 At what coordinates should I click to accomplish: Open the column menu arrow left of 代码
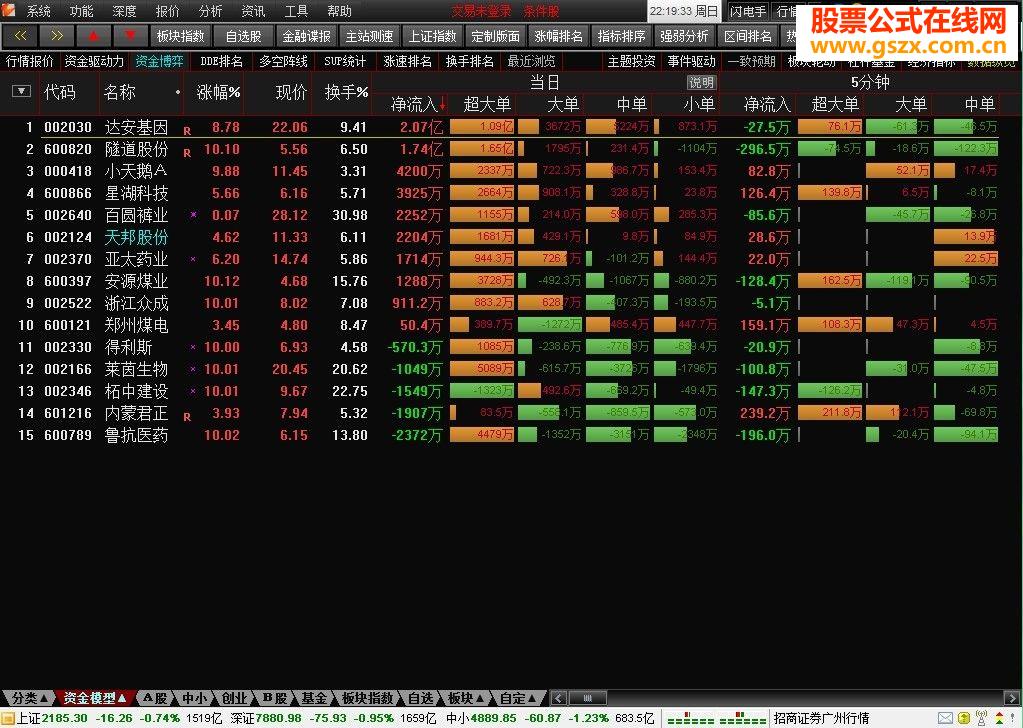pos(22,91)
